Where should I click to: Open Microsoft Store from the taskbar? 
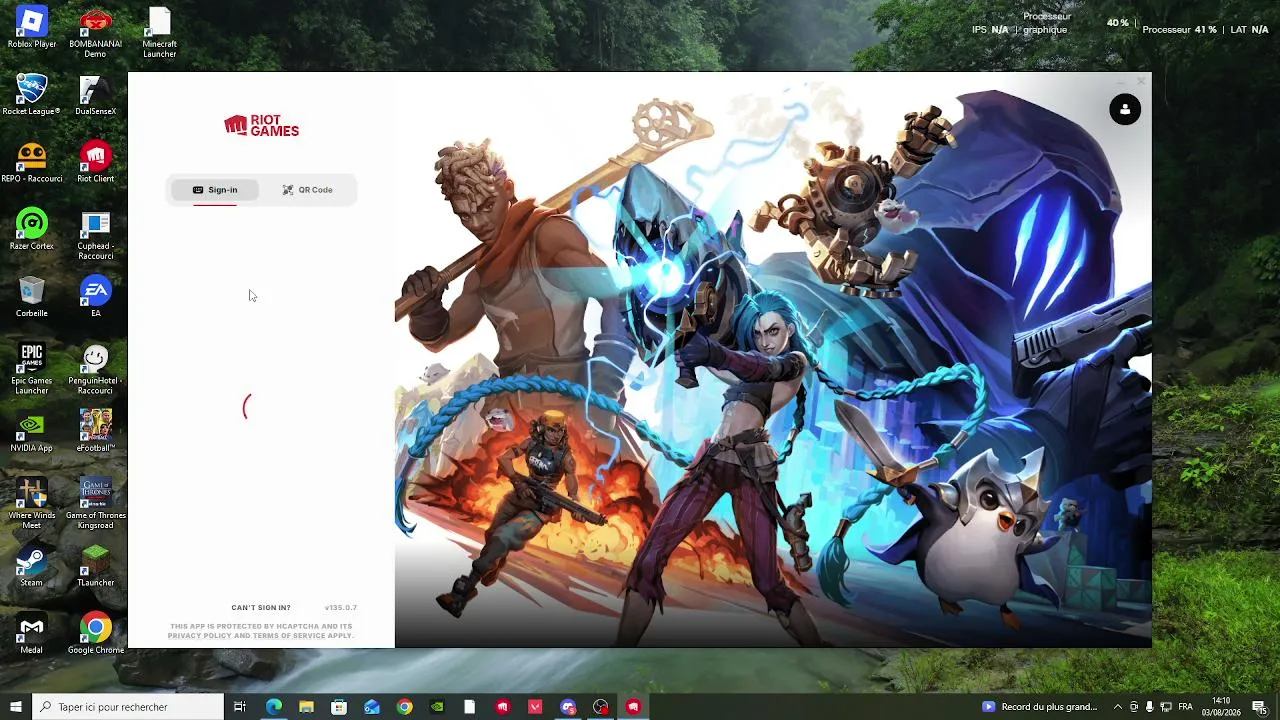339,707
